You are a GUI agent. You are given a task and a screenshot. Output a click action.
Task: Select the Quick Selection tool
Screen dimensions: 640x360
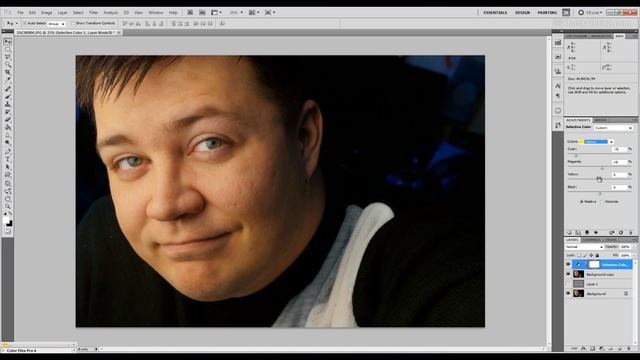[x=7, y=65]
